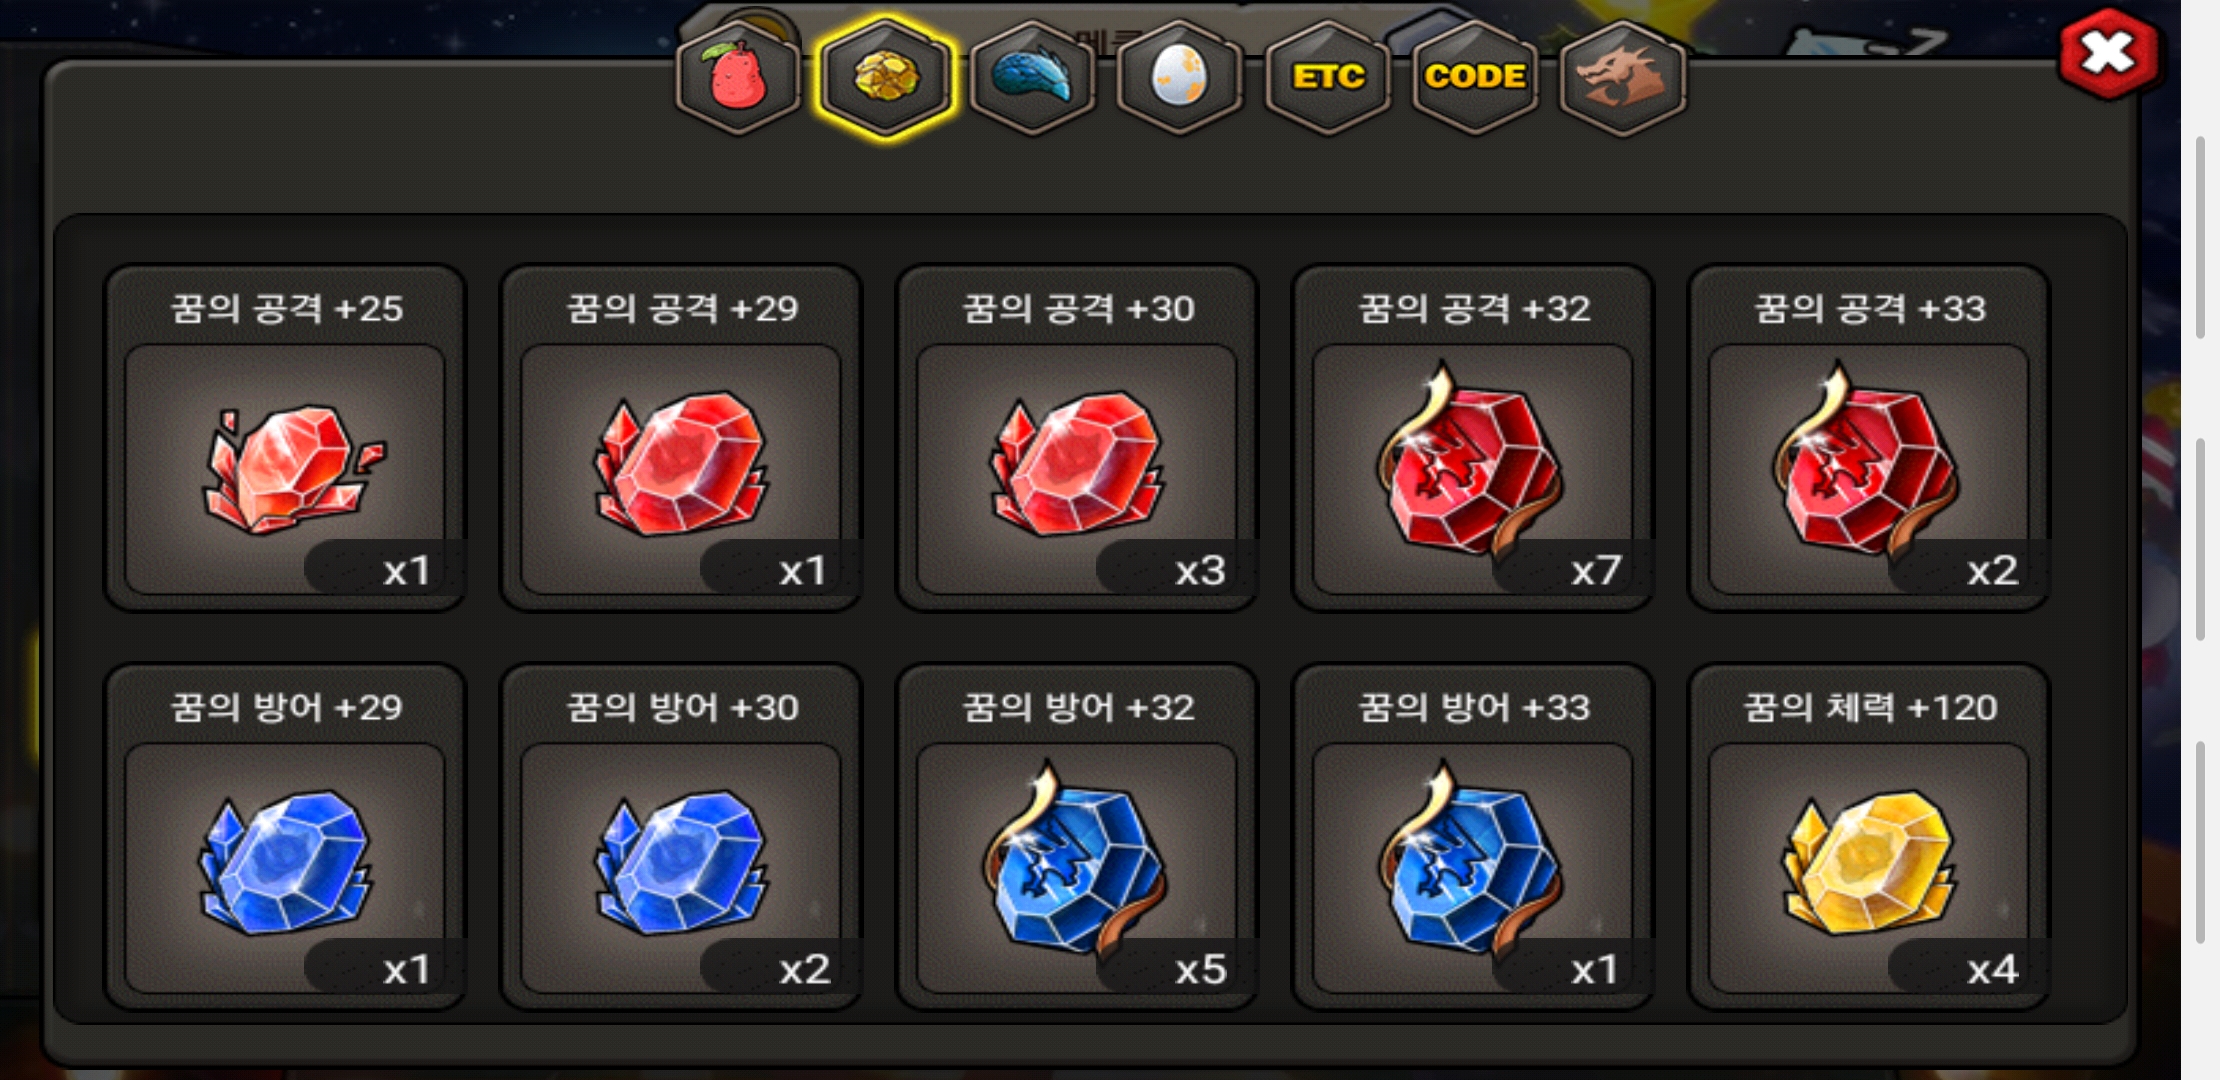Pick the 꿈의 공격 +30 gem item
The width and height of the screenshot is (2220, 1080).
coord(1077,438)
